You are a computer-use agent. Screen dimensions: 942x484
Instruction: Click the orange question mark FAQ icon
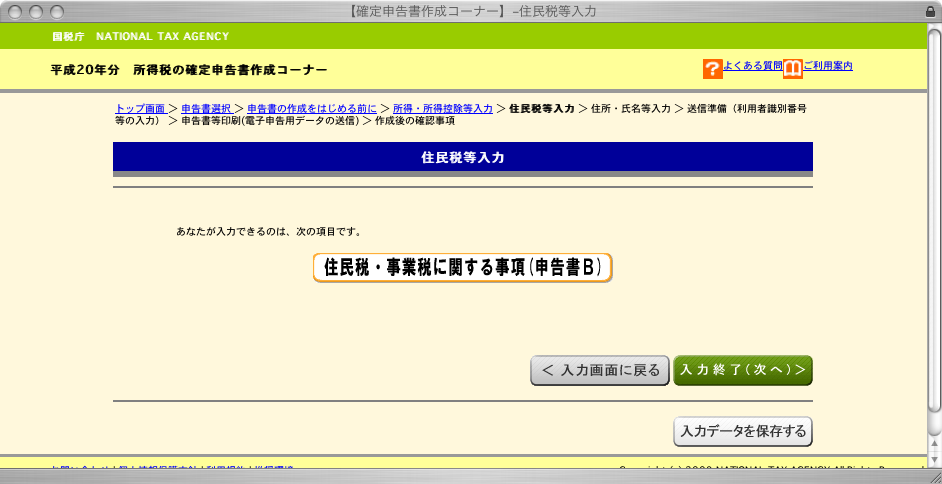712,68
